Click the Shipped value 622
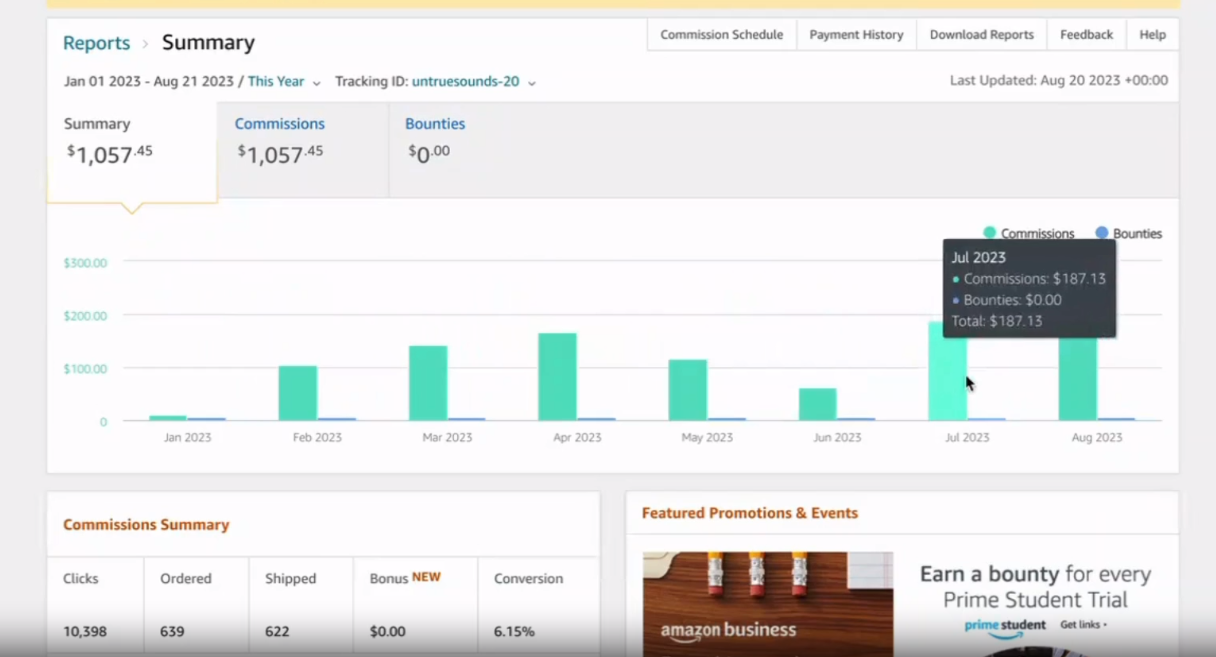This screenshot has height=657, width=1216. click(277, 632)
